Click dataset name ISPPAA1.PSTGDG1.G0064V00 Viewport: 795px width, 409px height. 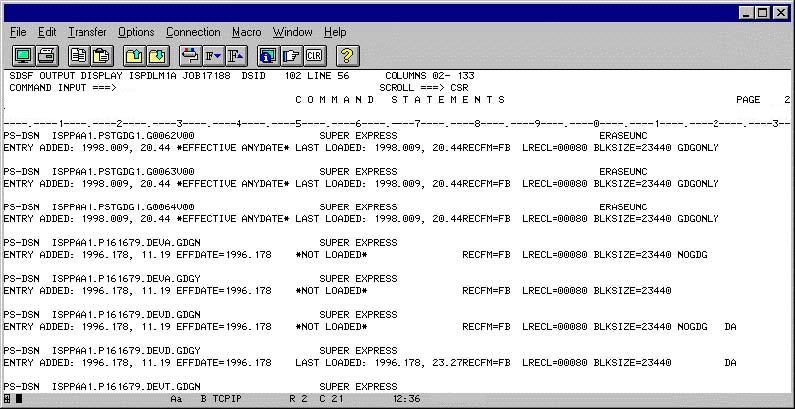pyautogui.click(x=123, y=207)
